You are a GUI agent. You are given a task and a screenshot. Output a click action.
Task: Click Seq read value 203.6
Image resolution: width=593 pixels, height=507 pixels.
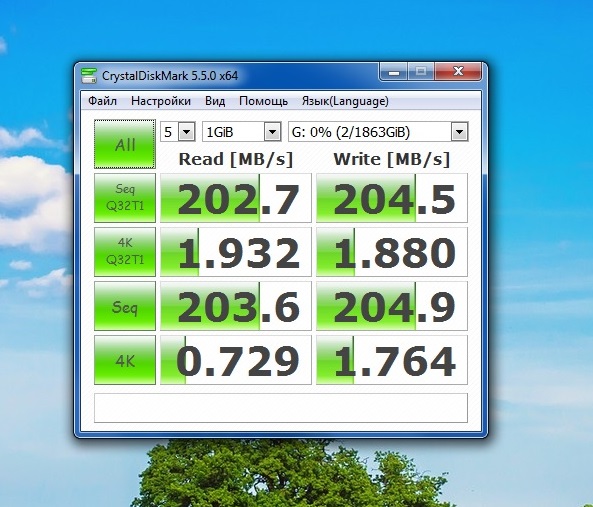(x=236, y=306)
